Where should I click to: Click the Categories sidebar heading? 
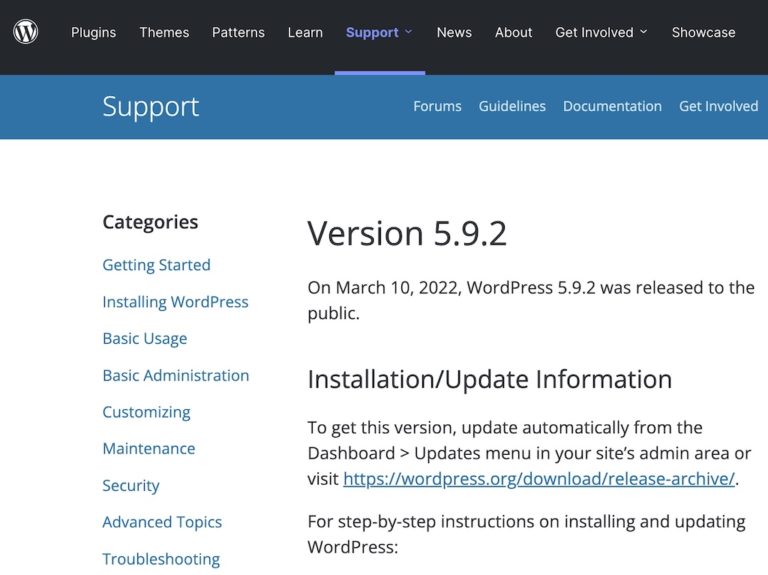point(150,222)
